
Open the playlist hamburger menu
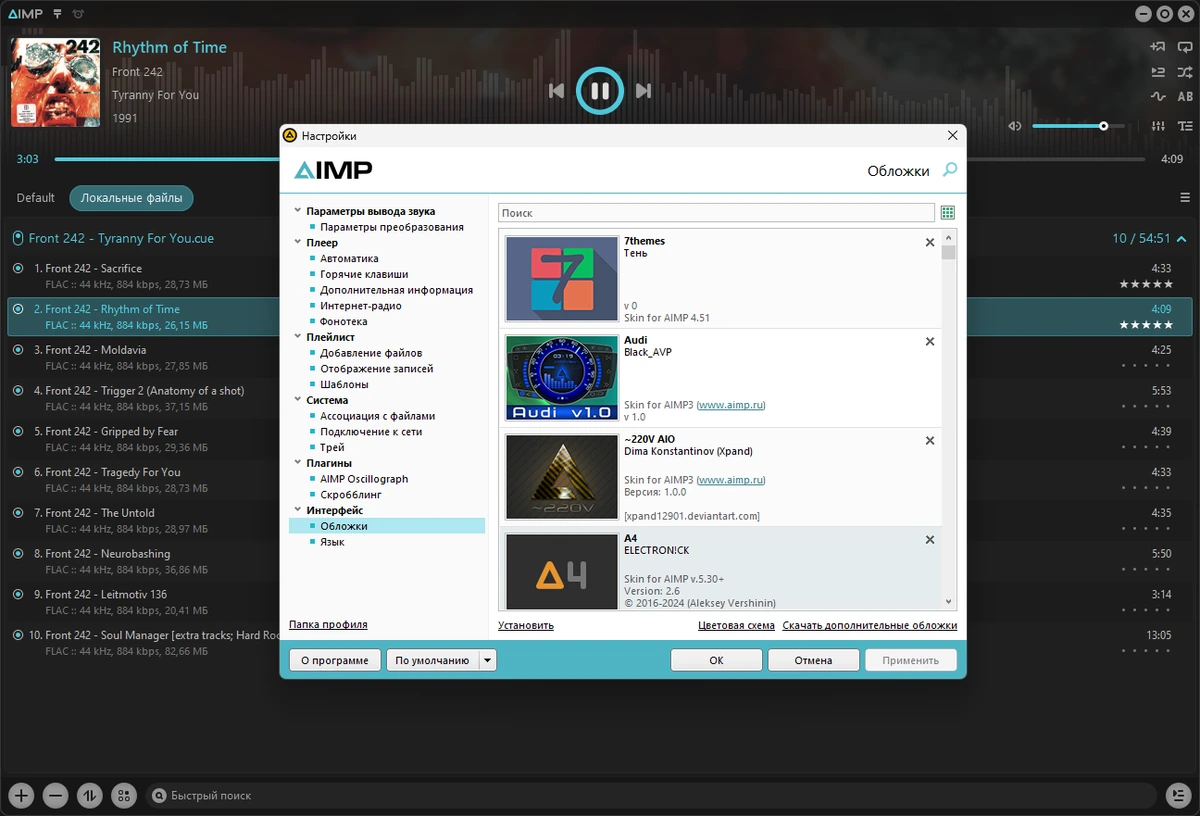point(1185,198)
